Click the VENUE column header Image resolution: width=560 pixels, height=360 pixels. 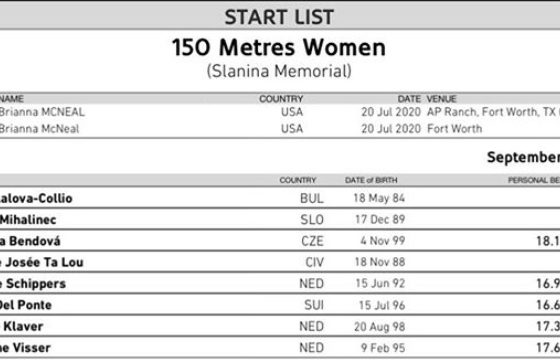(x=441, y=99)
